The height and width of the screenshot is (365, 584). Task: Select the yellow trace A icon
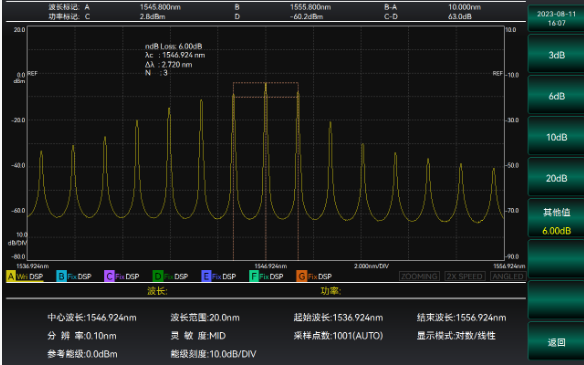pyautogui.click(x=11, y=276)
